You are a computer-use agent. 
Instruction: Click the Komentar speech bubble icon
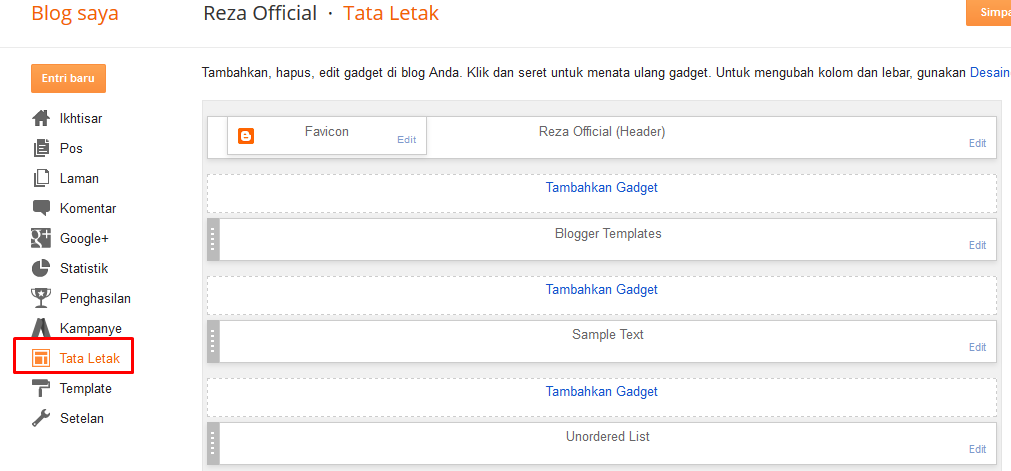click(x=41, y=208)
